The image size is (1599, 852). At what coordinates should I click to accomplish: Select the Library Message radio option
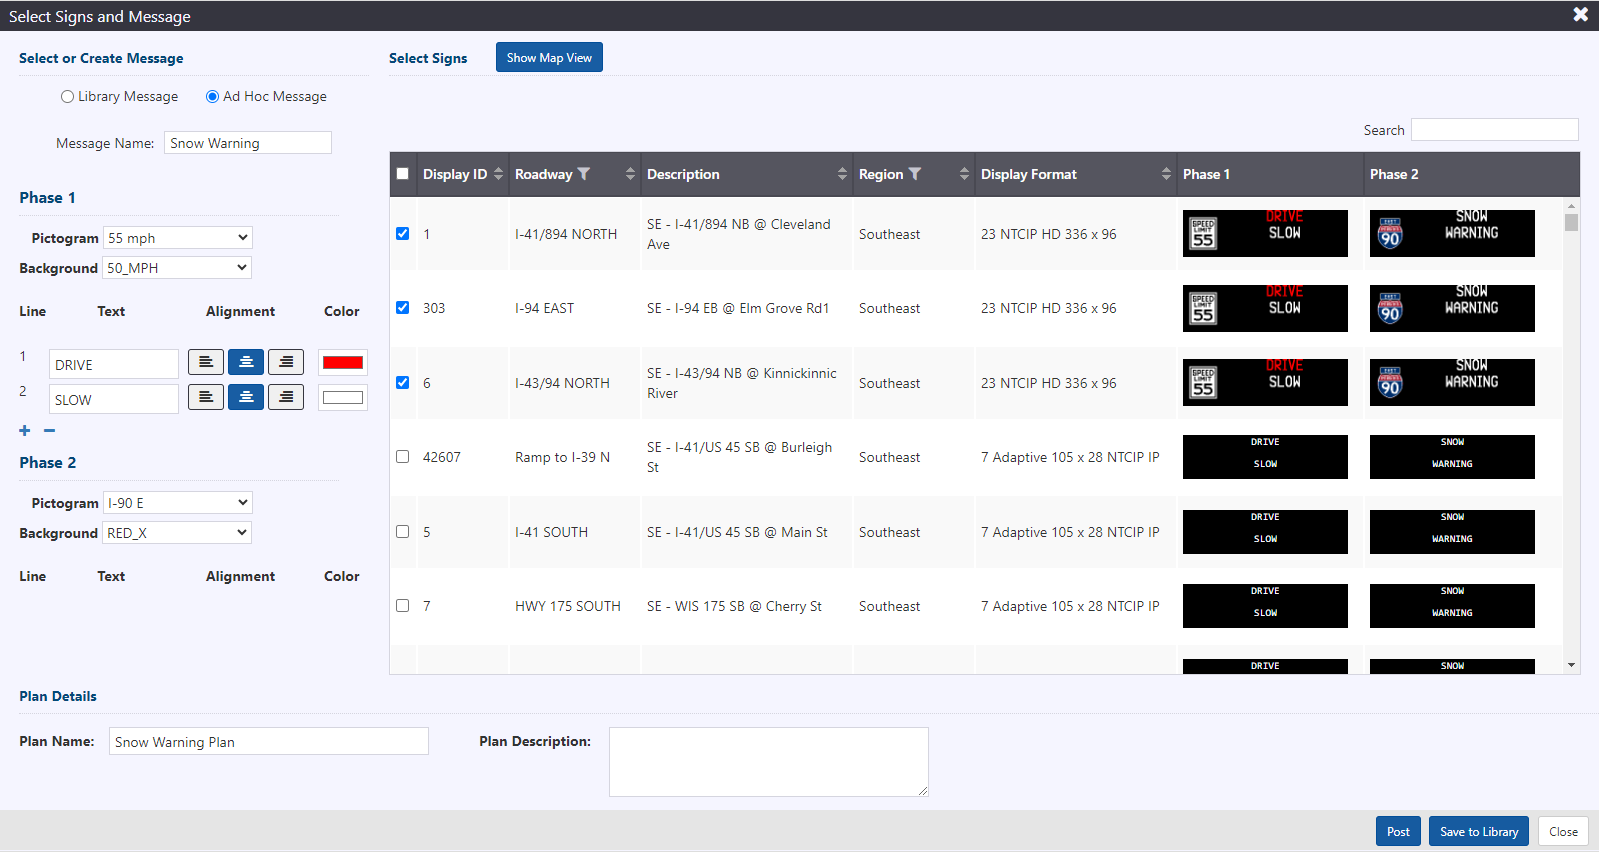pos(67,97)
